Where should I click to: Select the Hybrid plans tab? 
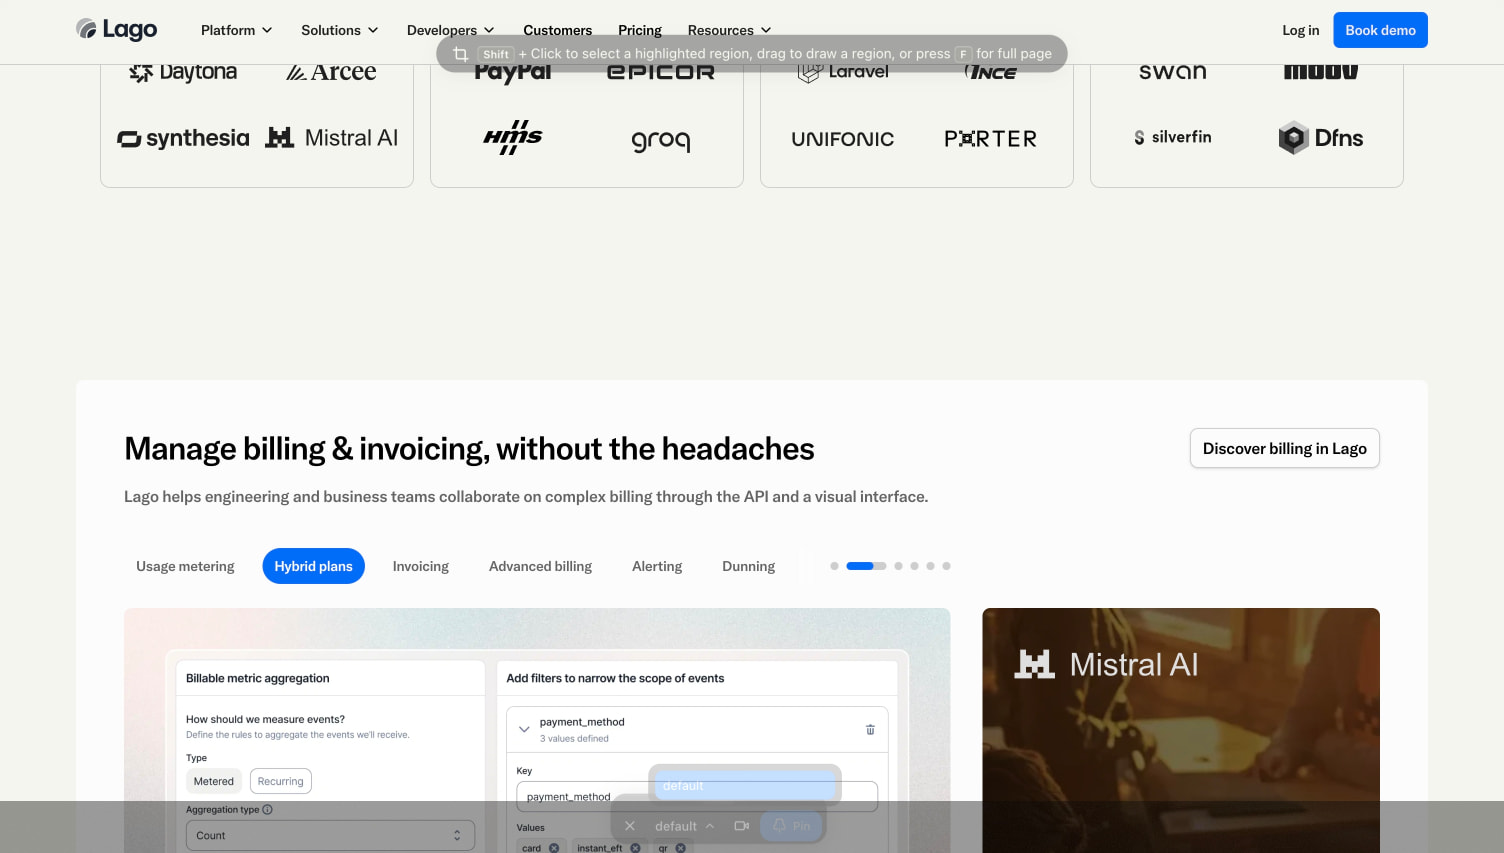coord(314,566)
